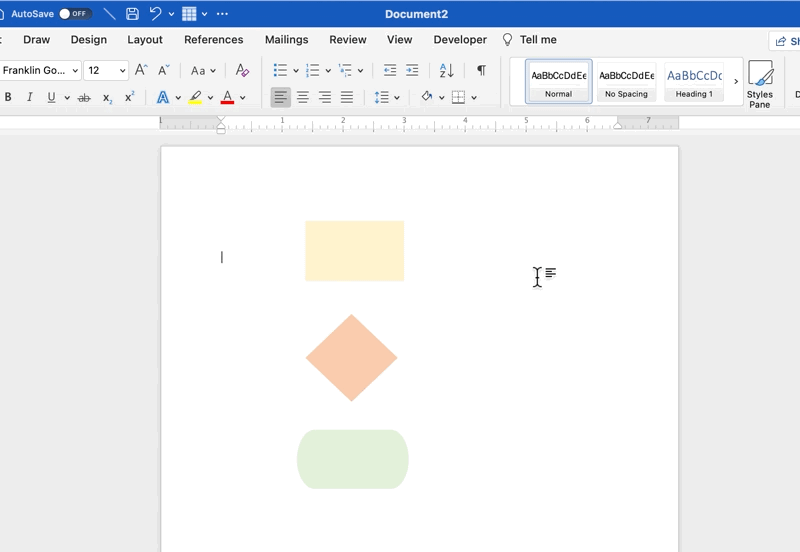Toggle the AutoSave switch
800x552 pixels.
[75, 14]
